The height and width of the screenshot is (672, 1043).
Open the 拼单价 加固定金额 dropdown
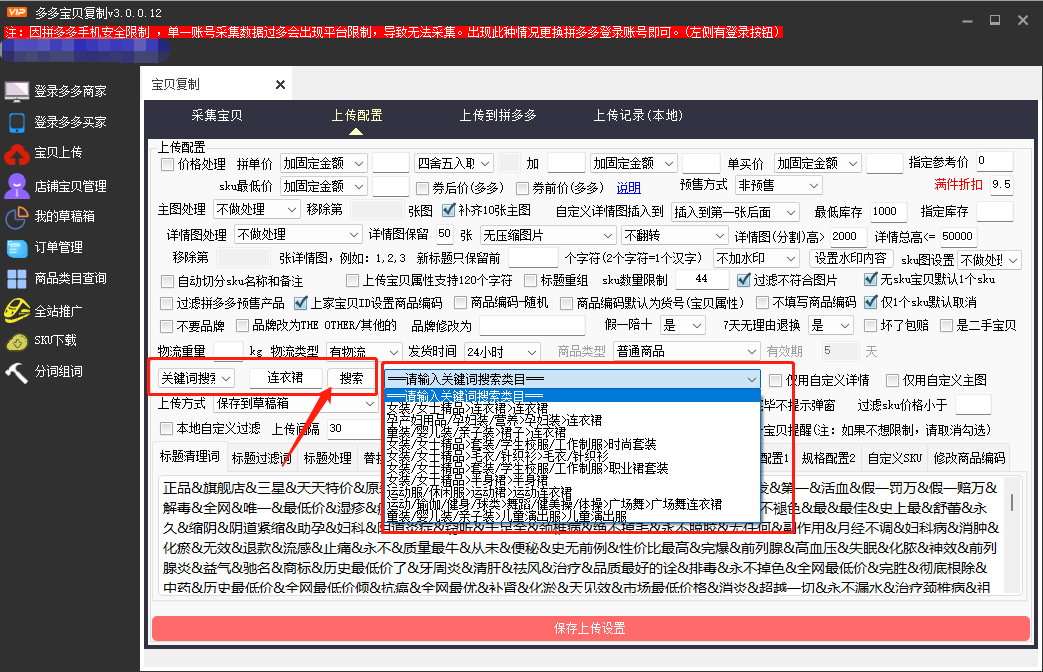tap(323, 164)
